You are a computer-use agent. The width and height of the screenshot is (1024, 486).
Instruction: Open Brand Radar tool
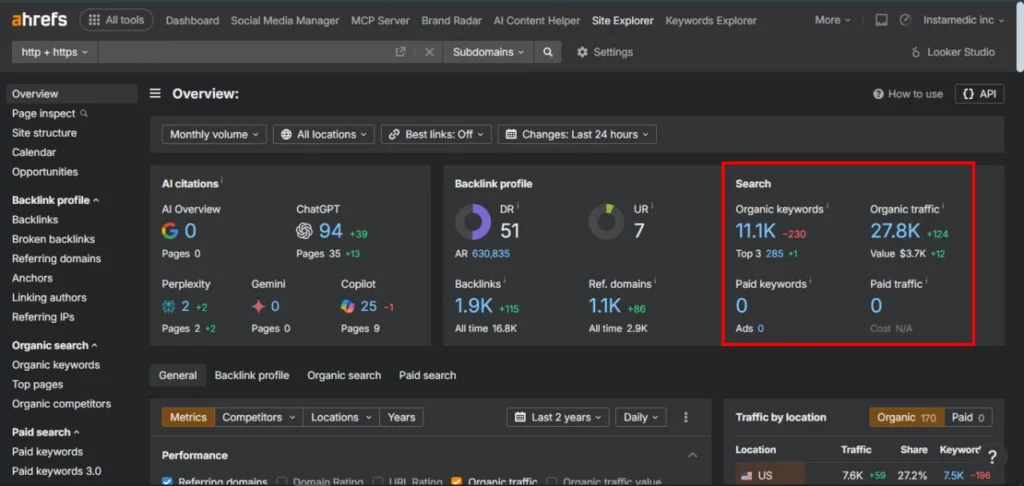(x=451, y=20)
